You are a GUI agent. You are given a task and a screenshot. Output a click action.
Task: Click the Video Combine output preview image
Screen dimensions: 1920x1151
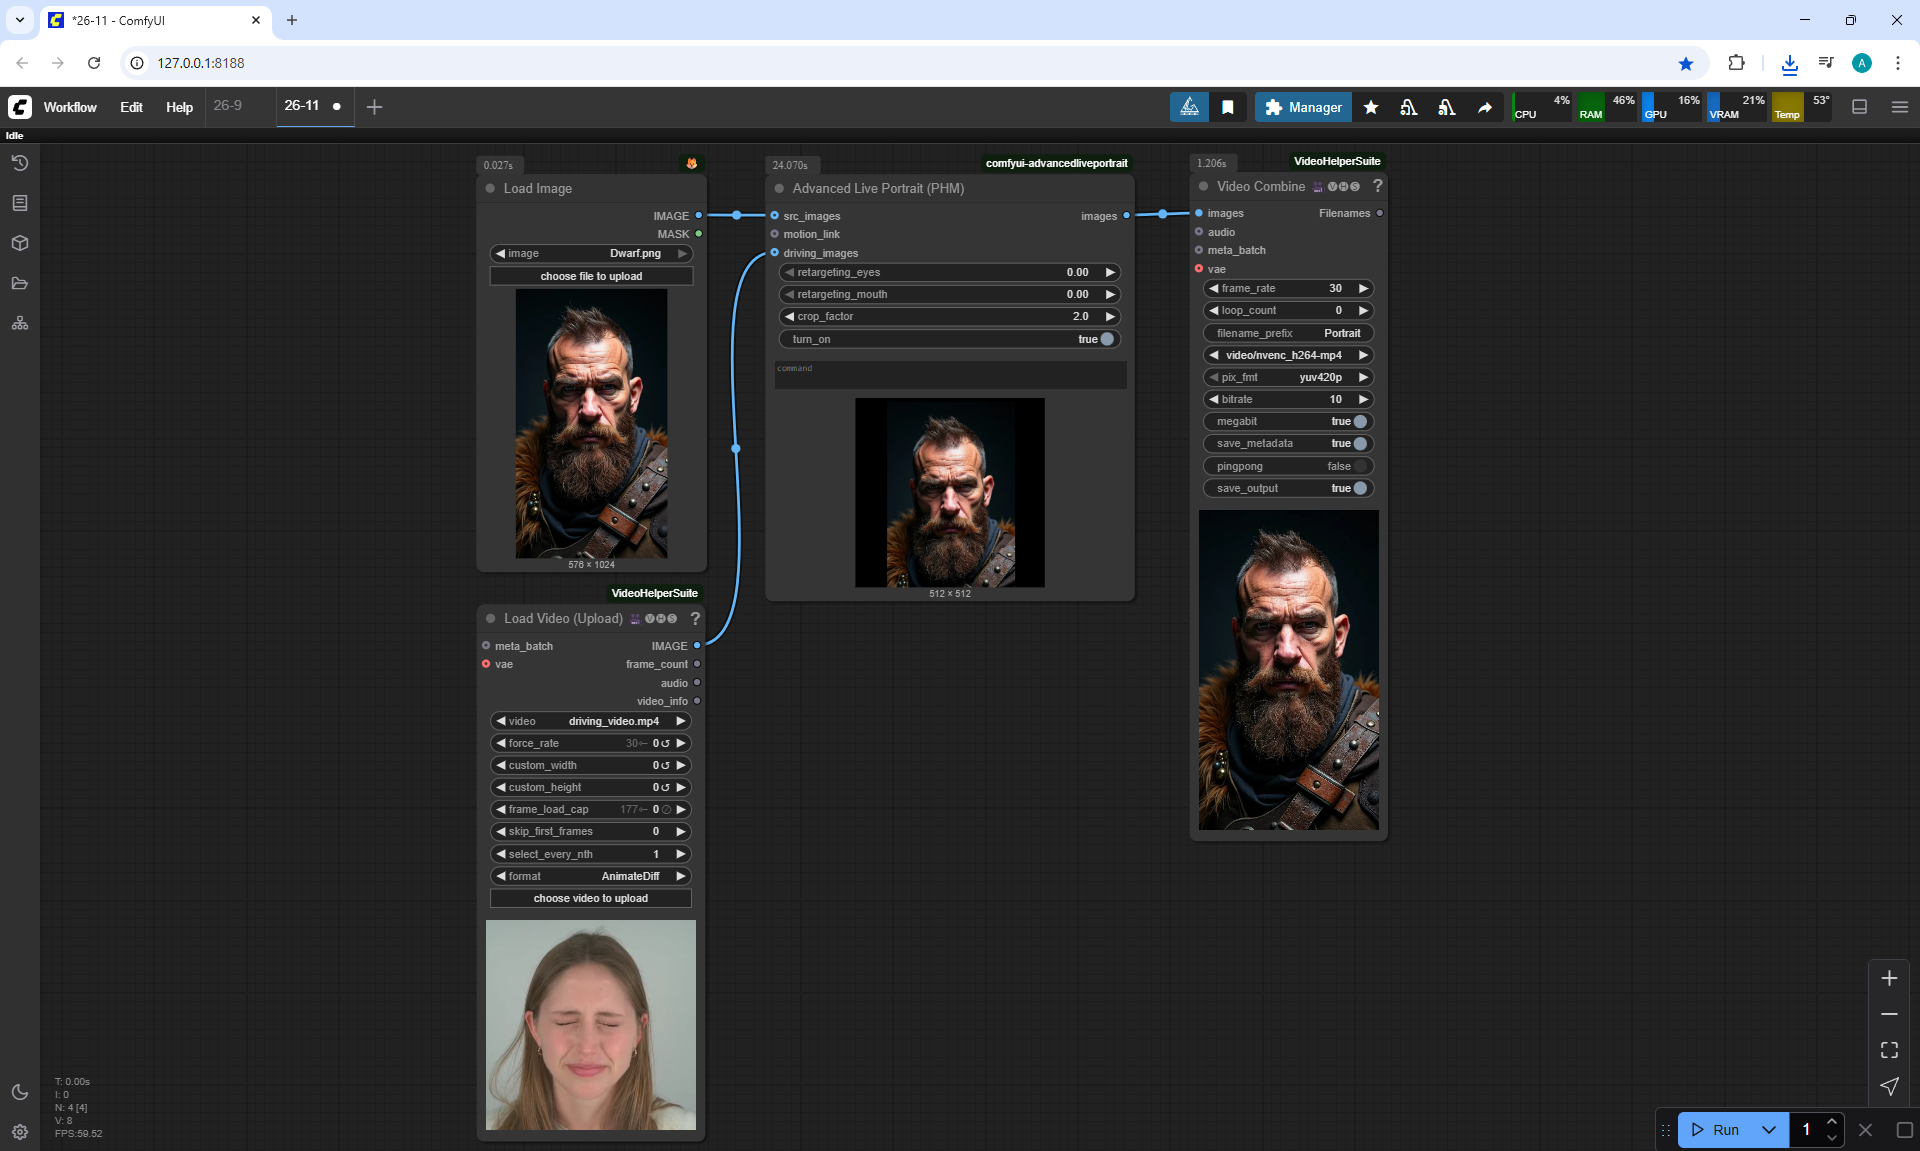click(1288, 669)
